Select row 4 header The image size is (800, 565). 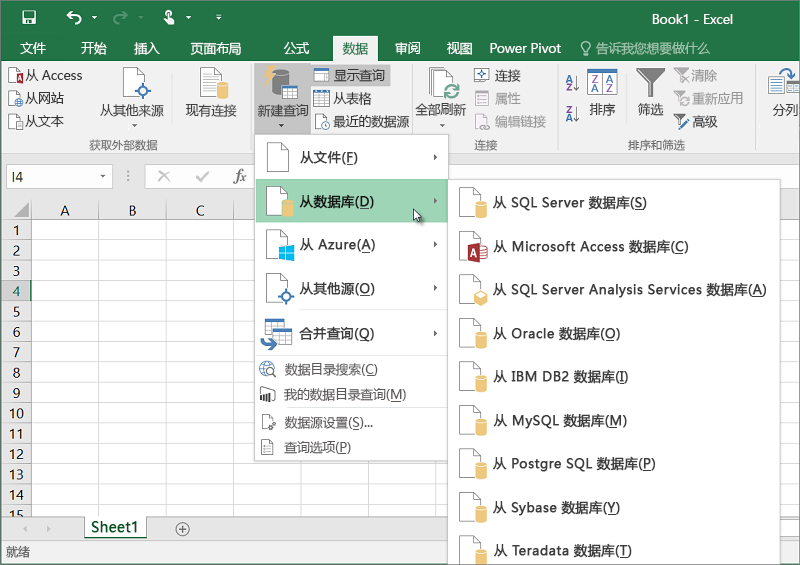point(16,291)
